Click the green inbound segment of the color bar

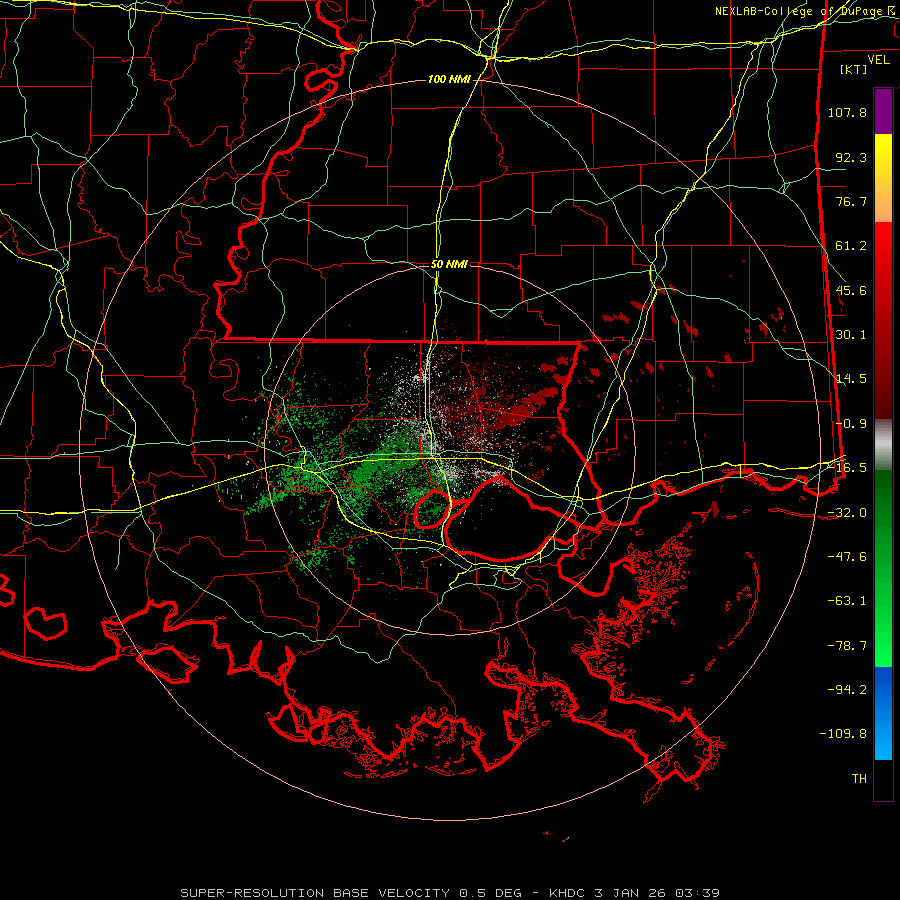tap(883, 568)
